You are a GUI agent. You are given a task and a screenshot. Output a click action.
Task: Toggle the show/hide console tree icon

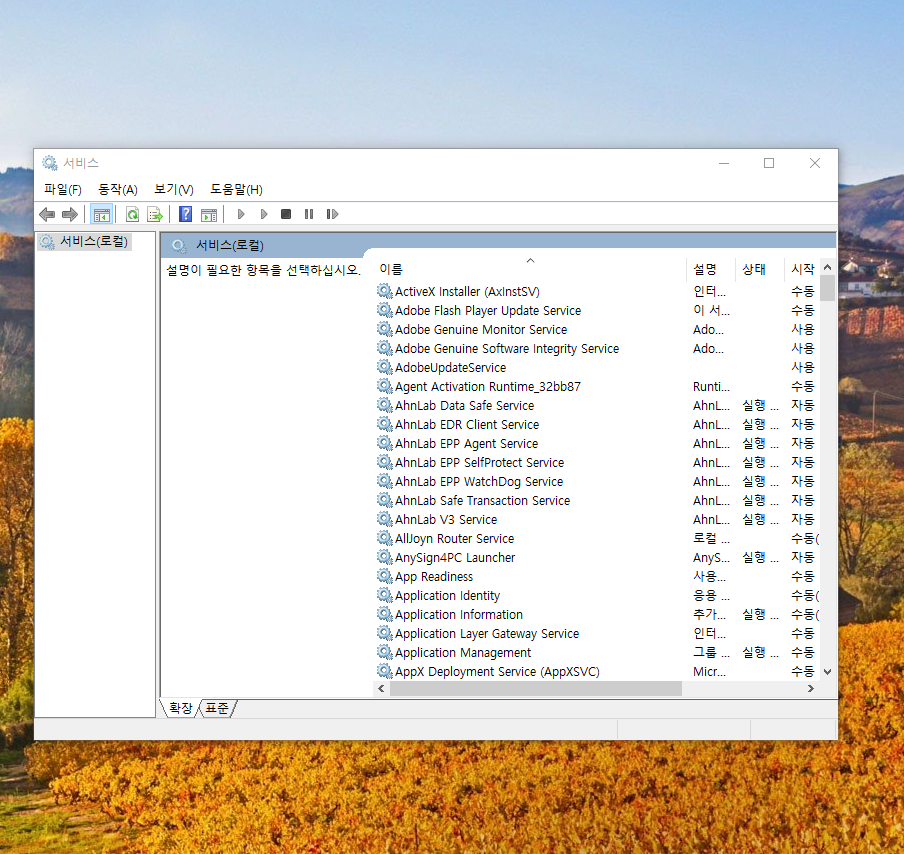(x=101, y=215)
